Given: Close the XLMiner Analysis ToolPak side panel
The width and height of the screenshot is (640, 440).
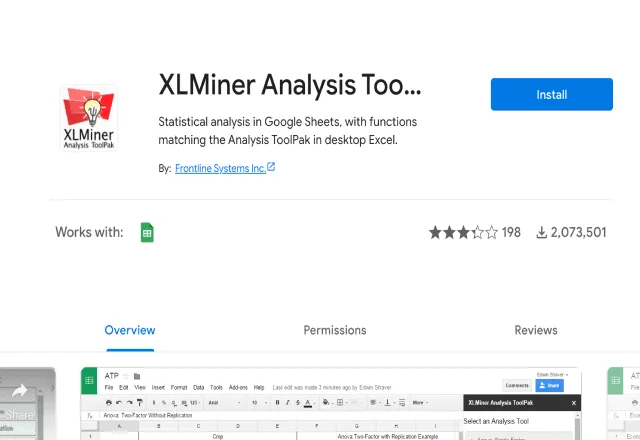Looking at the screenshot, I should 573,403.
